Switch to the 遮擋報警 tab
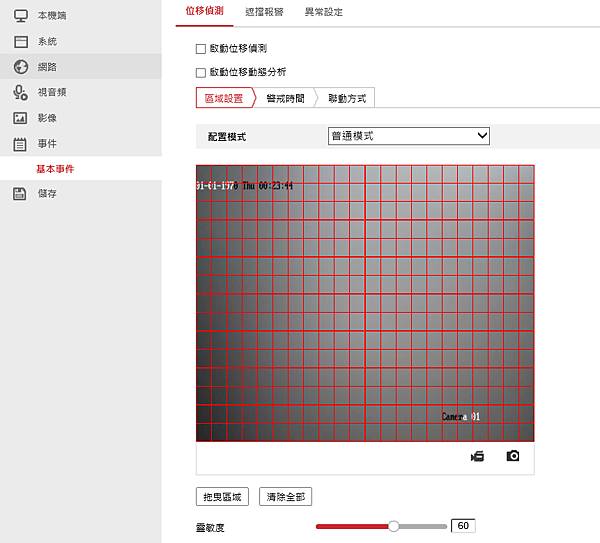This screenshot has width=600, height=543. (264, 12)
